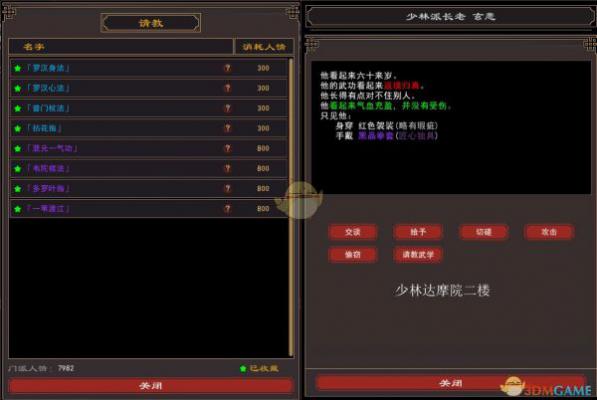
Task: Select the 罗汉心法 skill row
Action: coord(149,88)
